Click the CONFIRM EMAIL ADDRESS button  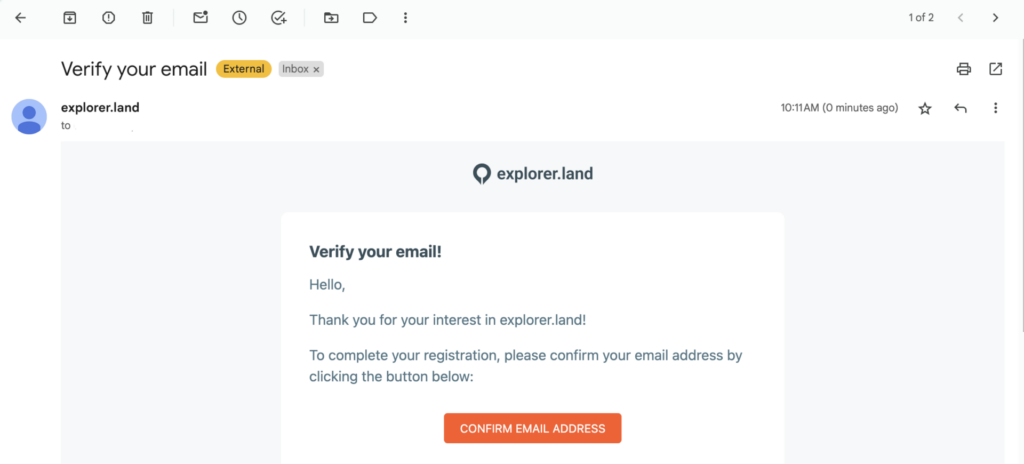point(532,428)
